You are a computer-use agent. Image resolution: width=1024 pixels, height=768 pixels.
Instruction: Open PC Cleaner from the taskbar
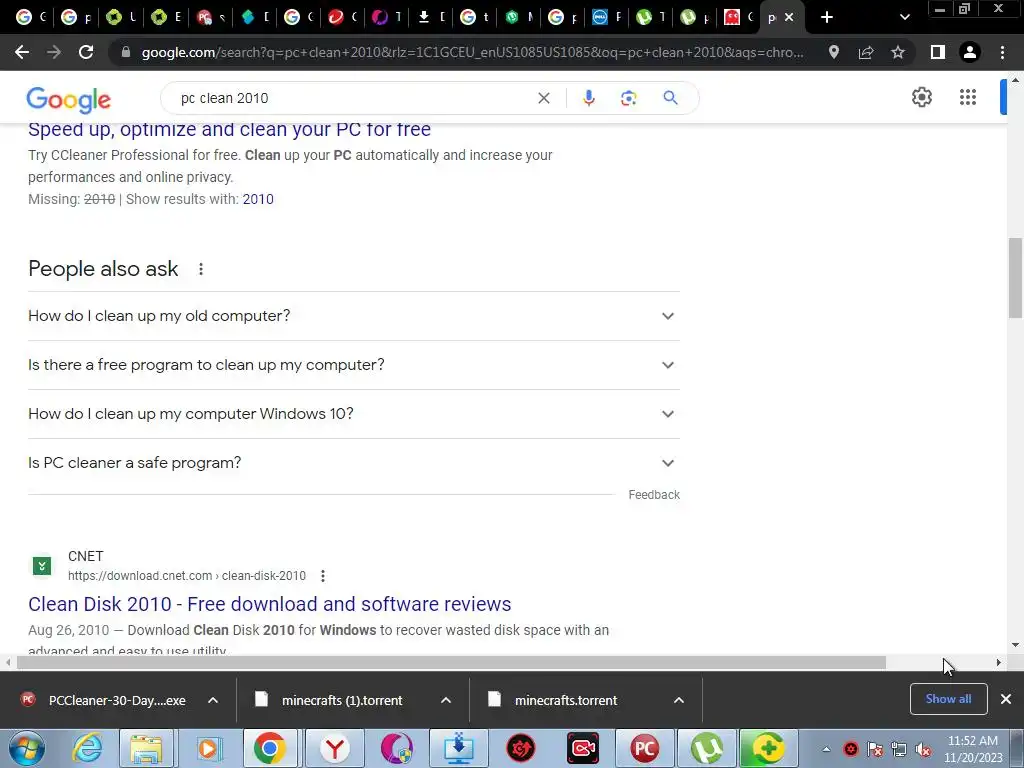coord(644,748)
